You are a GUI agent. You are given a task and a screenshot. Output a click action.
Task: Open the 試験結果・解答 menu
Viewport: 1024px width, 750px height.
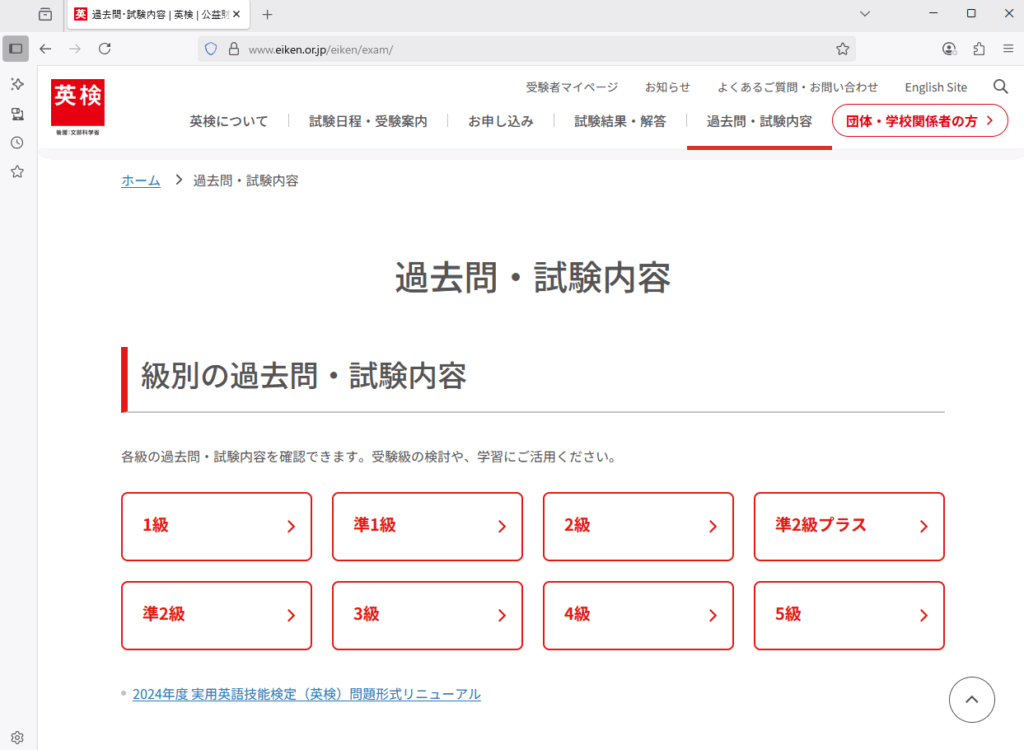[620, 122]
